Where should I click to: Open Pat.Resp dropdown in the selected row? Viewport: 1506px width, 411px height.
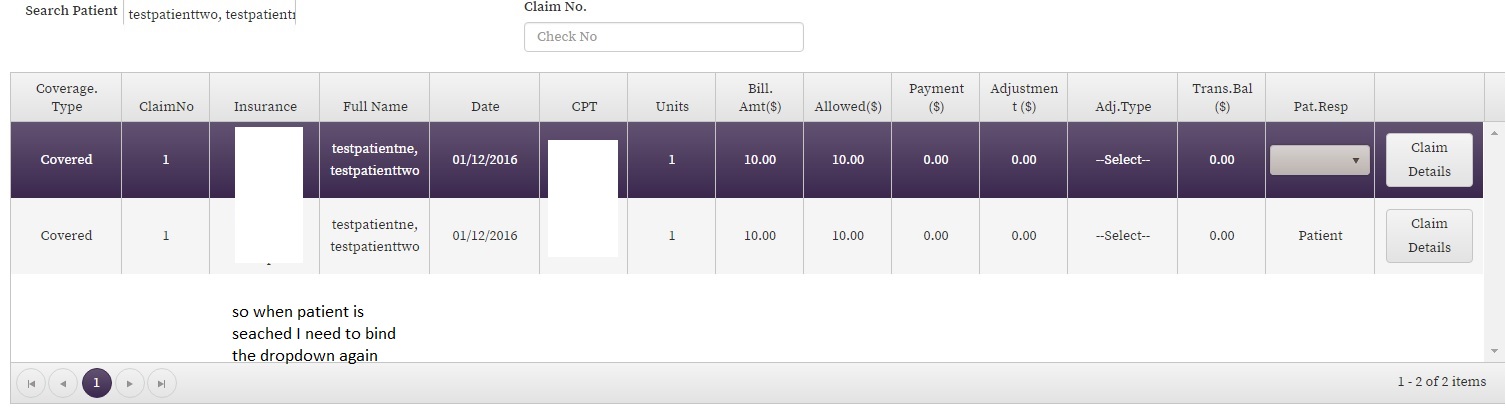pos(1319,160)
